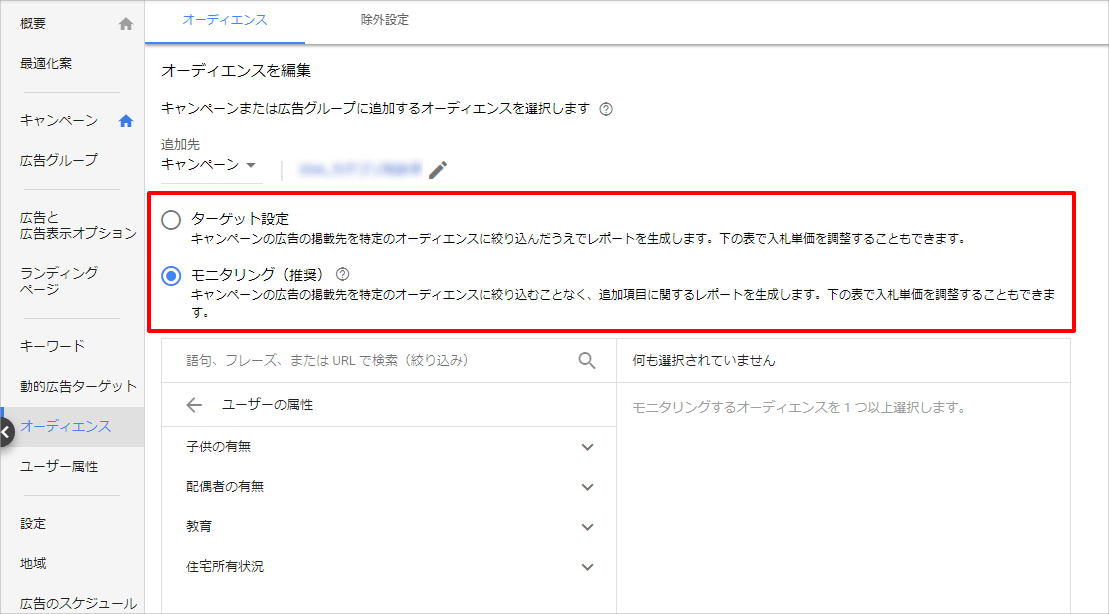The width and height of the screenshot is (1109, 614).
Task: Select the ターゲット設定 radio button
Action: (171, 220)
